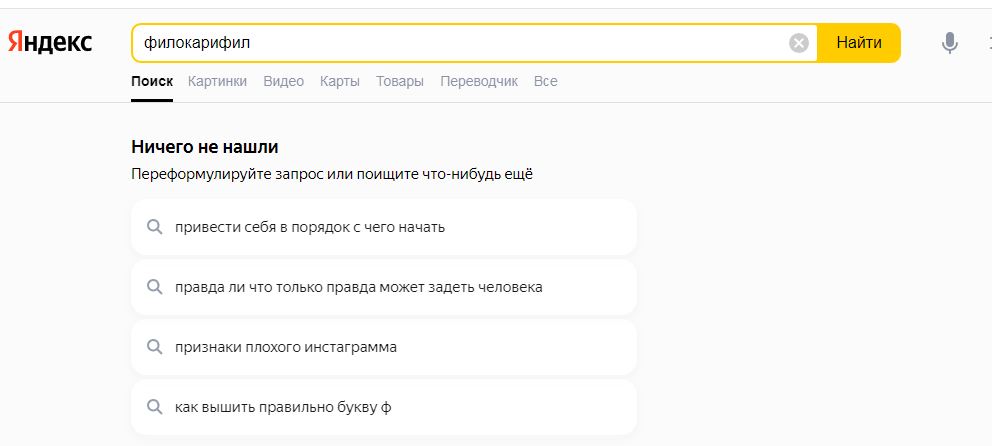The width and height of the screenshot is (992, 446).
Task: Expand the Все services menu
Action: 545,81
